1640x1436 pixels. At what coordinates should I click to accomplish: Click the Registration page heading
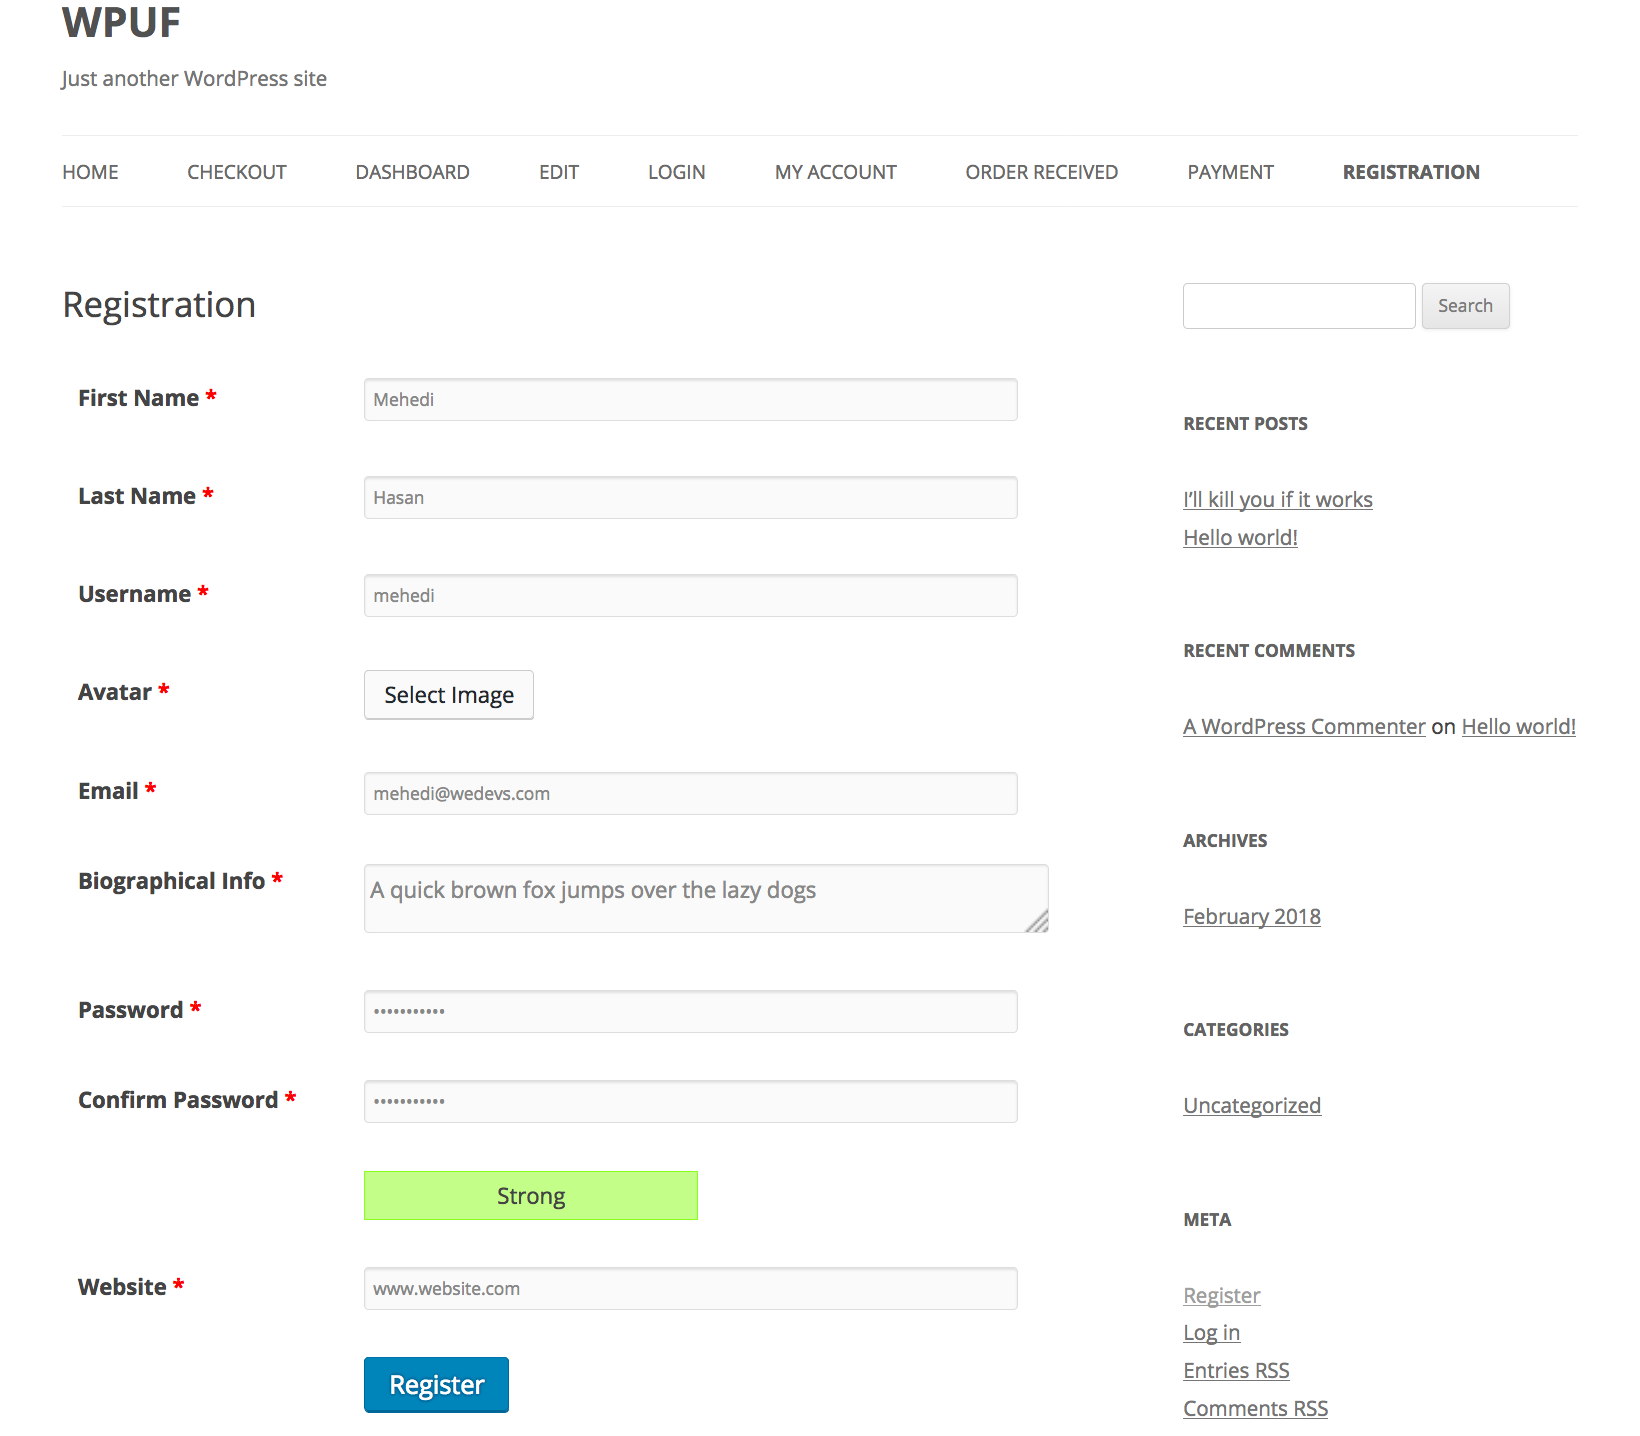159,305
